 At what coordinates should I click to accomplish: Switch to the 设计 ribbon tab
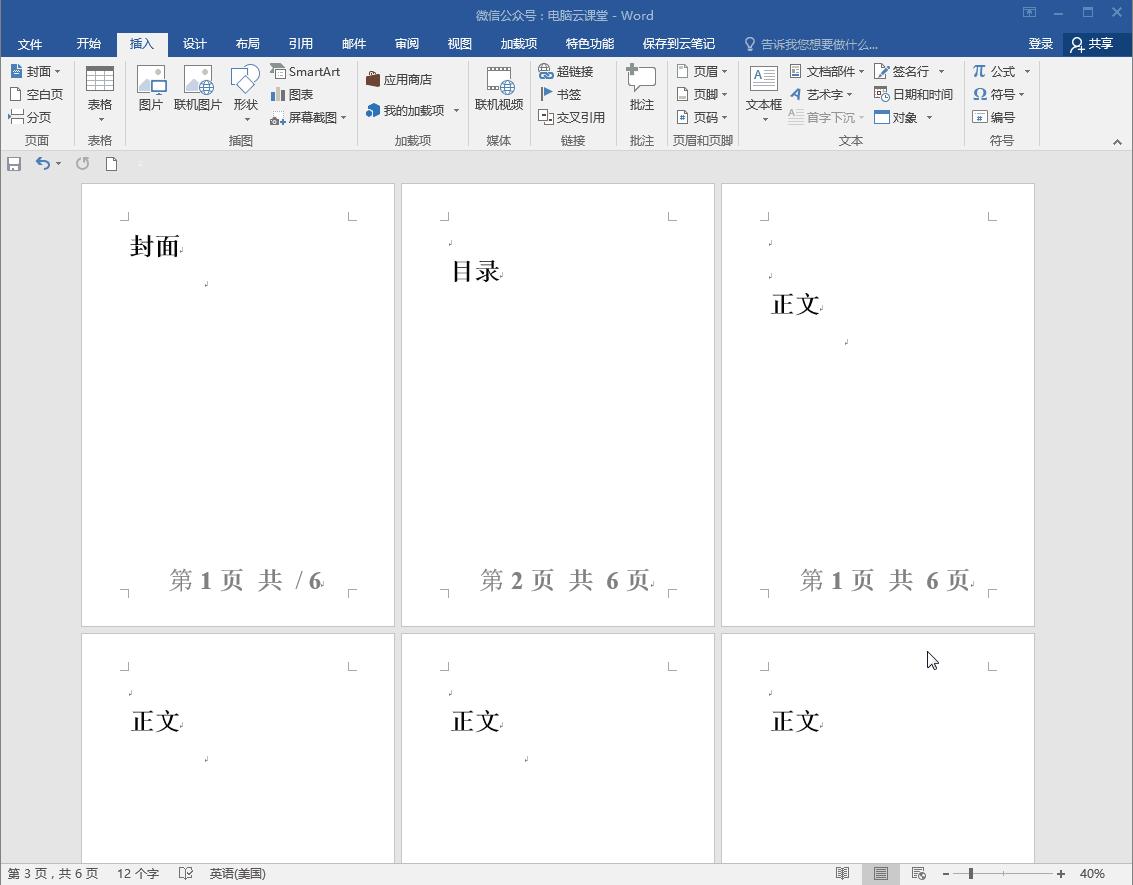tap(195, 43)
